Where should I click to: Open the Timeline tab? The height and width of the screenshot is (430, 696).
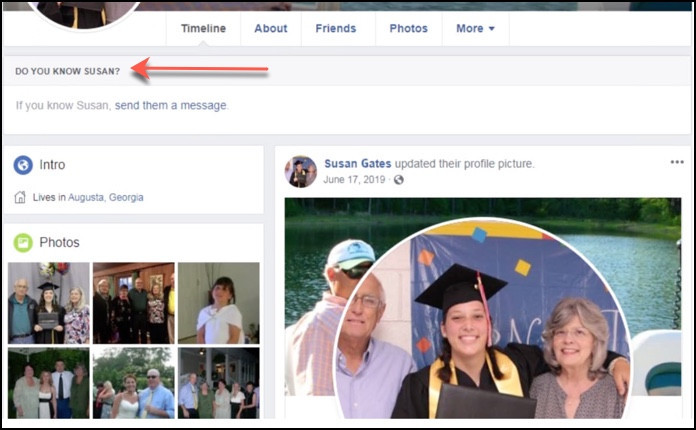203,28
